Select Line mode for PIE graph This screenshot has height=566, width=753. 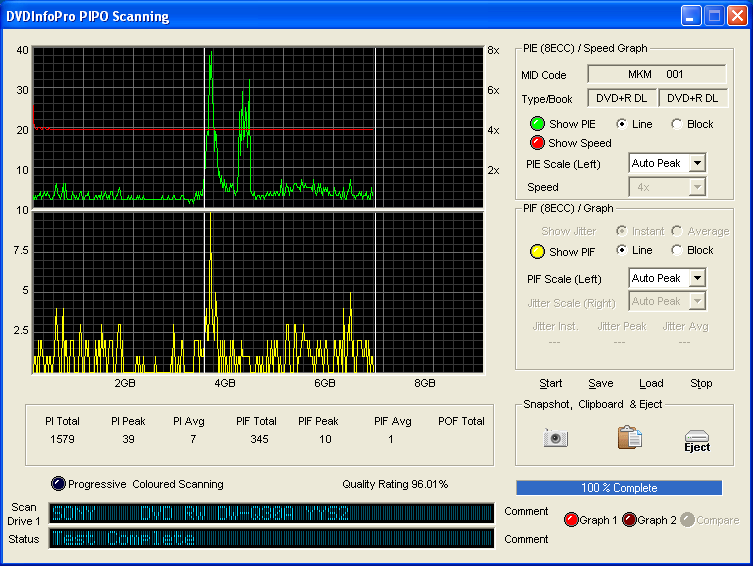[622, 124]
